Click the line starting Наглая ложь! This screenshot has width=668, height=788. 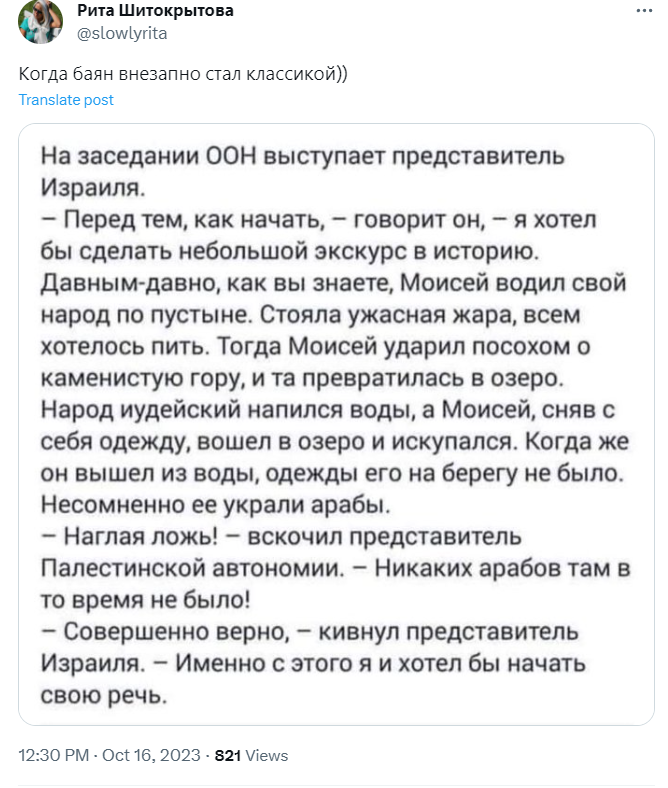pyautogui.click(x=281, y=537)
